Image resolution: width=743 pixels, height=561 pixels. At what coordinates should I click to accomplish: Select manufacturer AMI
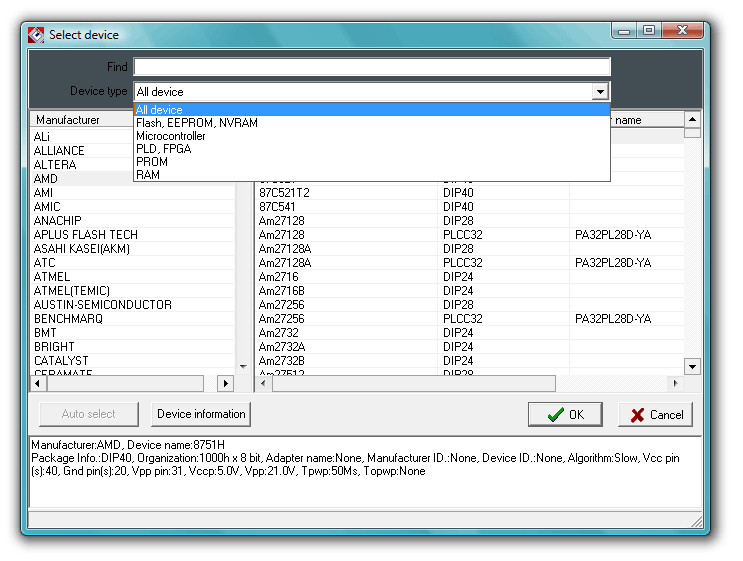pyautogui.click(x=133, y=193)
